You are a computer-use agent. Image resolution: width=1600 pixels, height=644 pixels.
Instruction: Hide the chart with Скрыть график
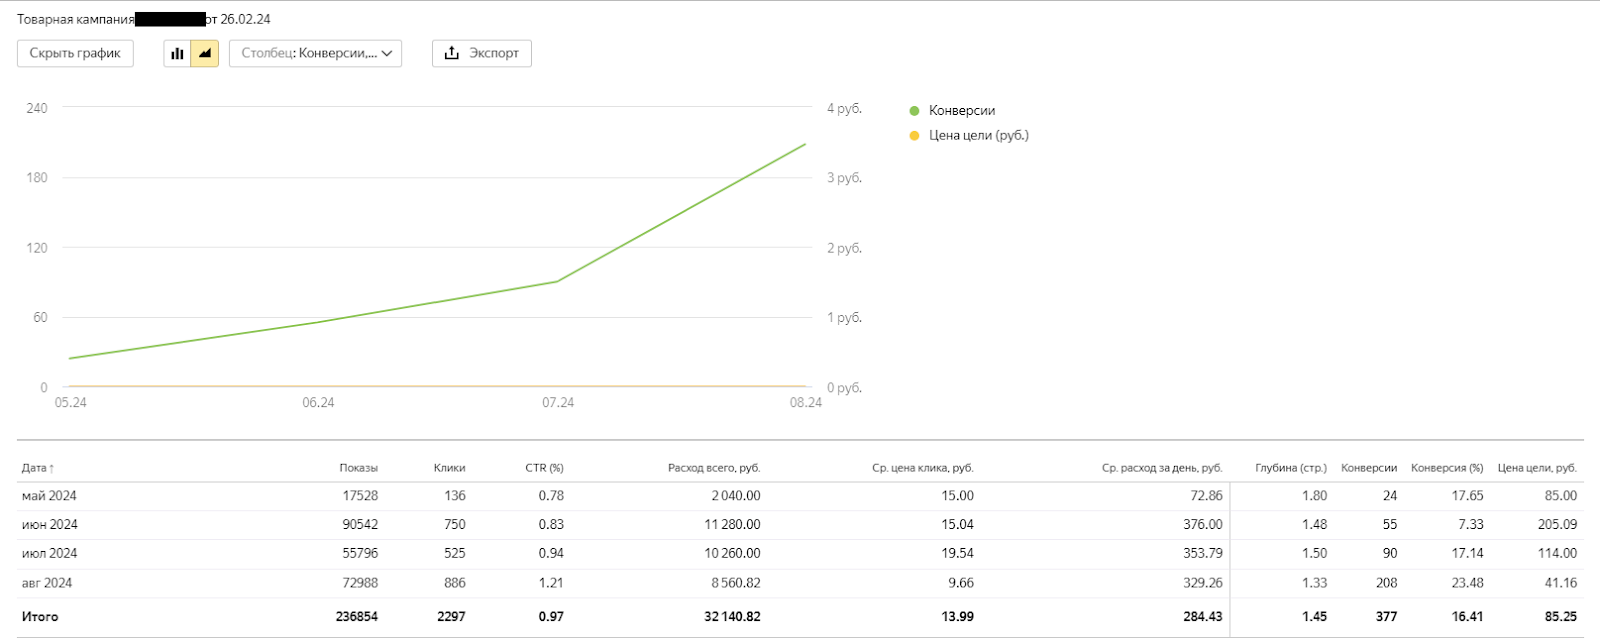(75, 54)
